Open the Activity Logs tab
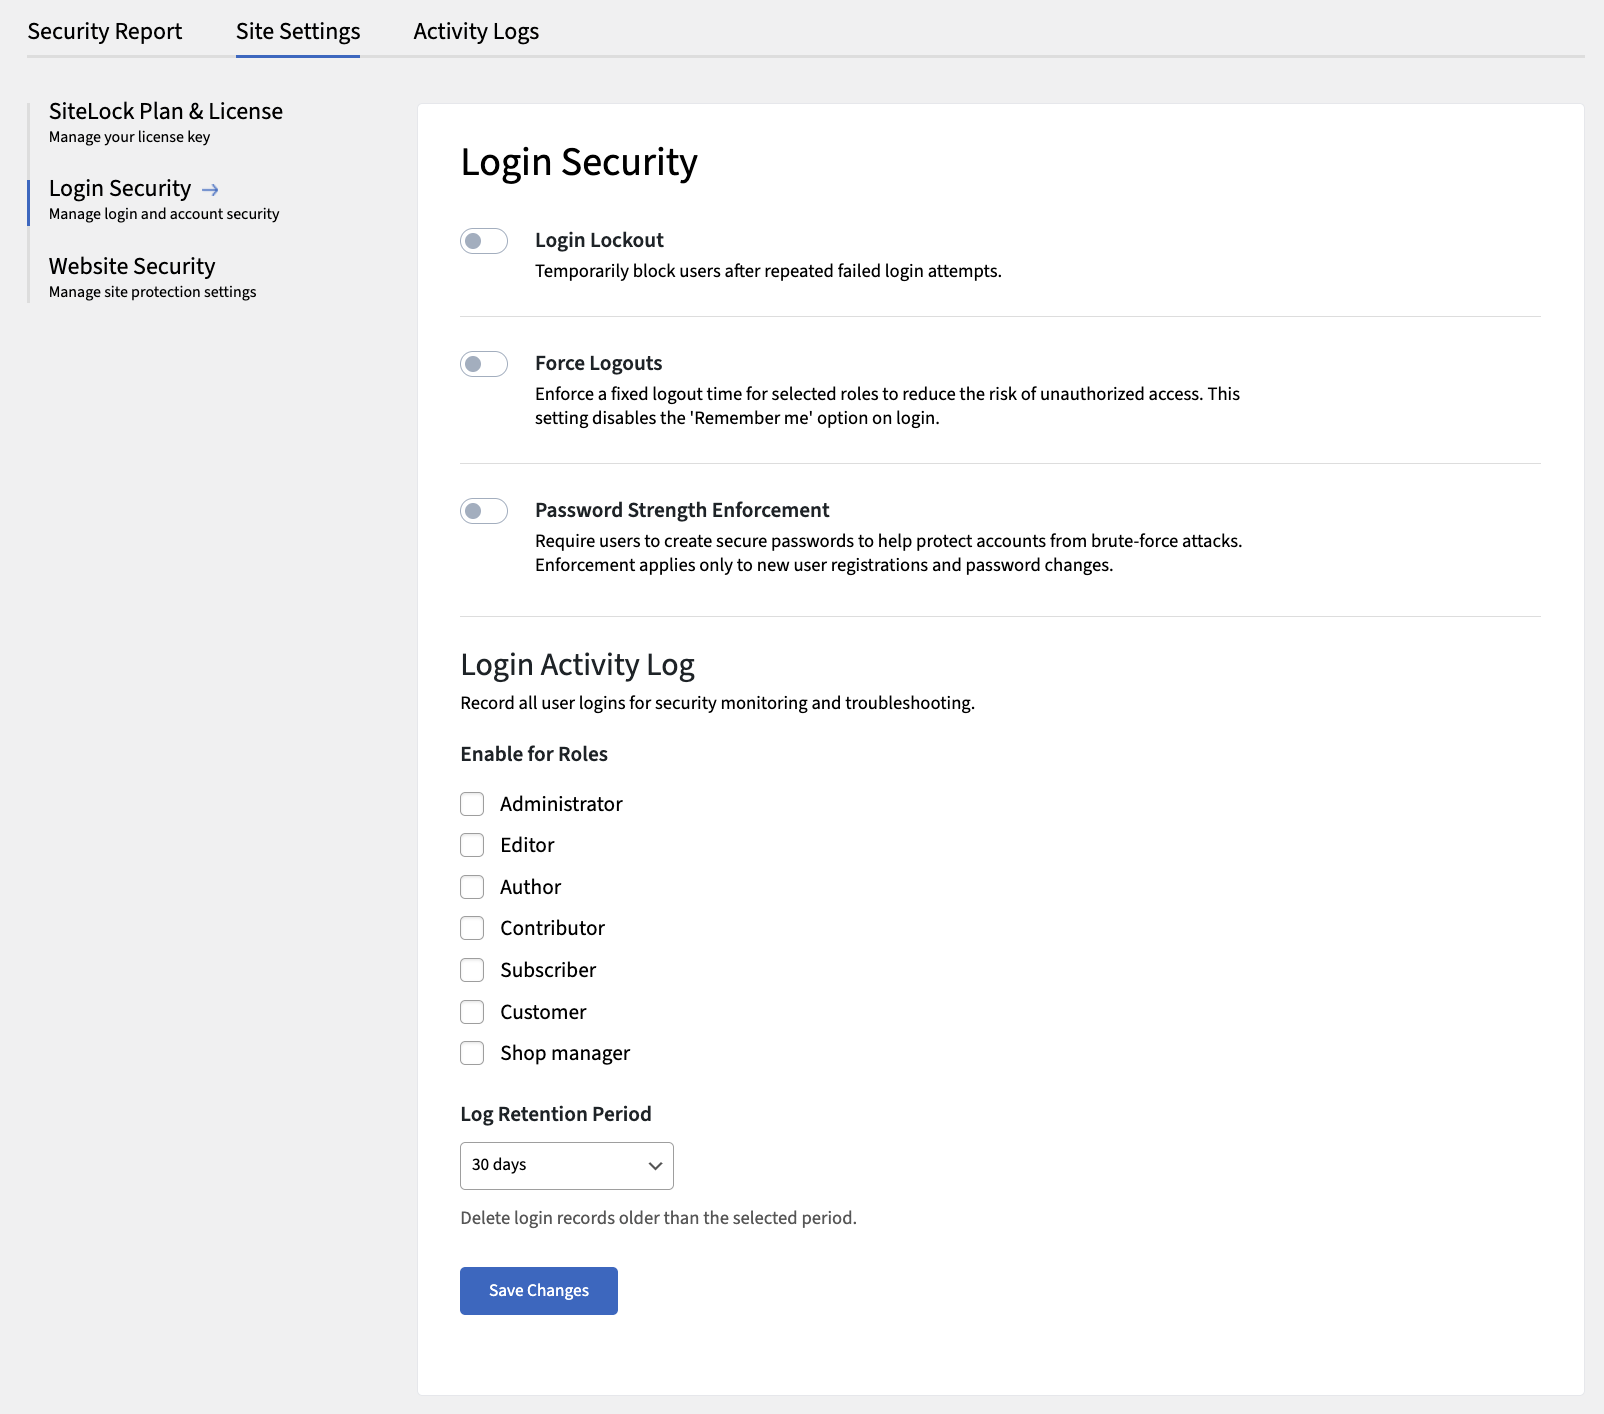Viewport: 1604px width, 1414px height. tap(475, 31)
